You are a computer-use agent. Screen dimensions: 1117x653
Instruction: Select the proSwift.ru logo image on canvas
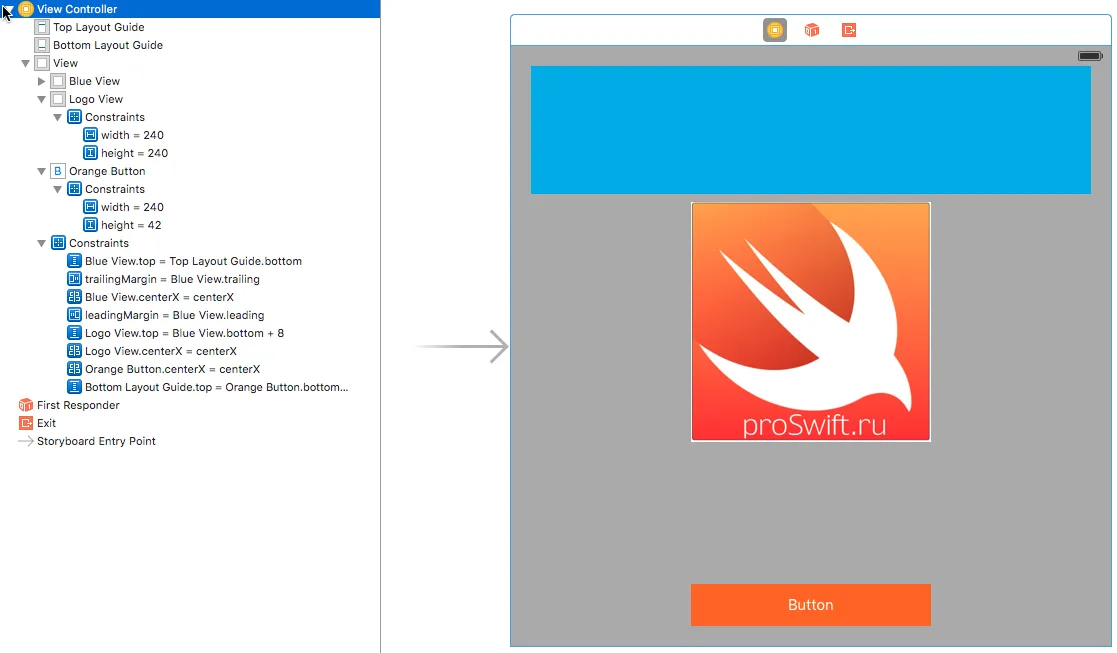pos(811,322)
